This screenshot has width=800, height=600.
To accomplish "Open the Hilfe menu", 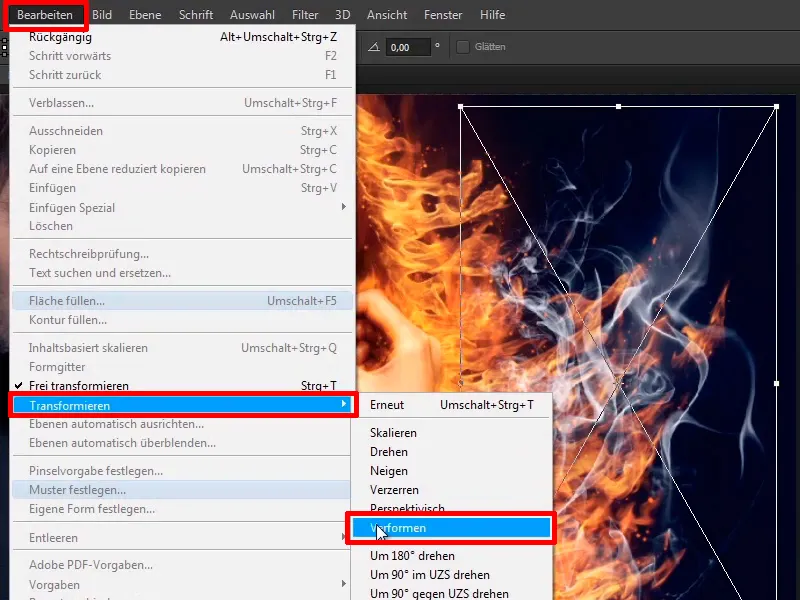I will point(492,15).
